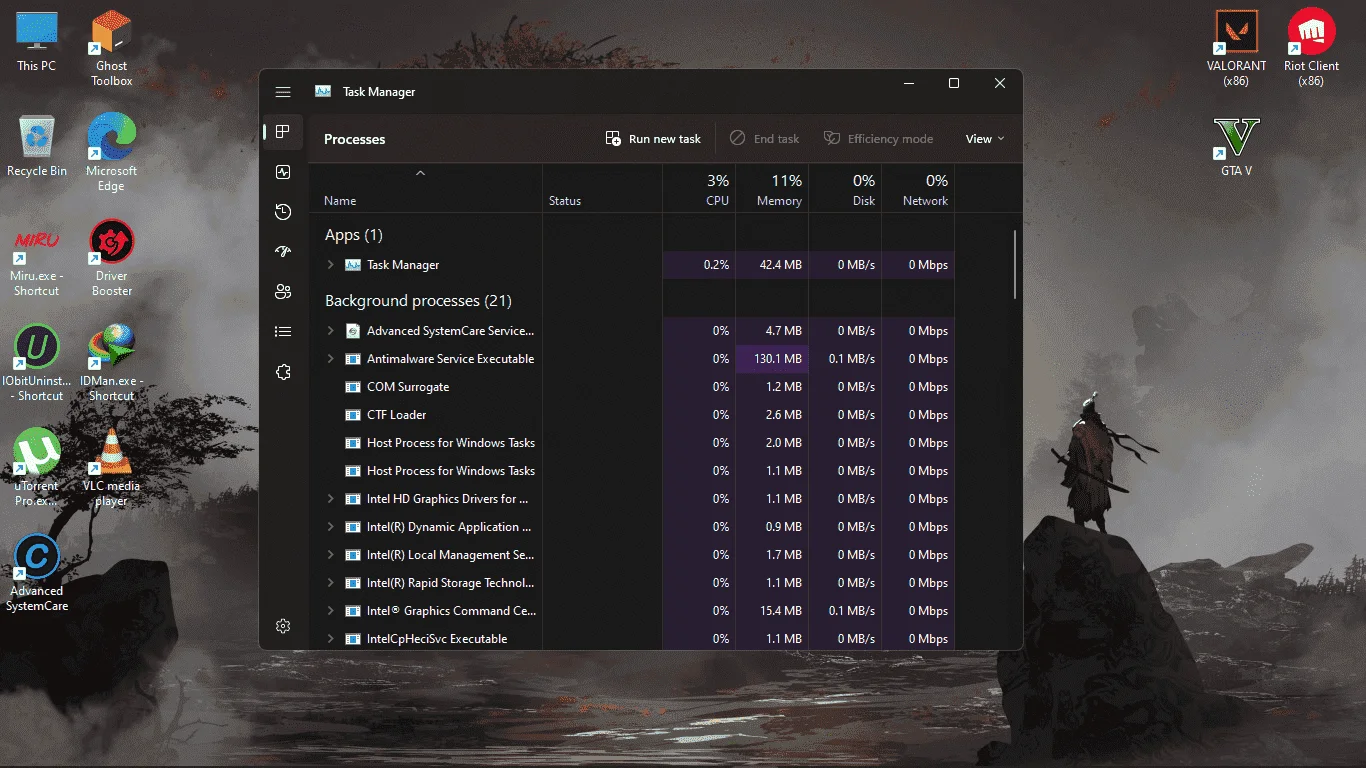Expand Intel(R) Rapid Storage Technology row
Image resolution: width=1366 pixels, height=768 pixels.
coord(331,583)
